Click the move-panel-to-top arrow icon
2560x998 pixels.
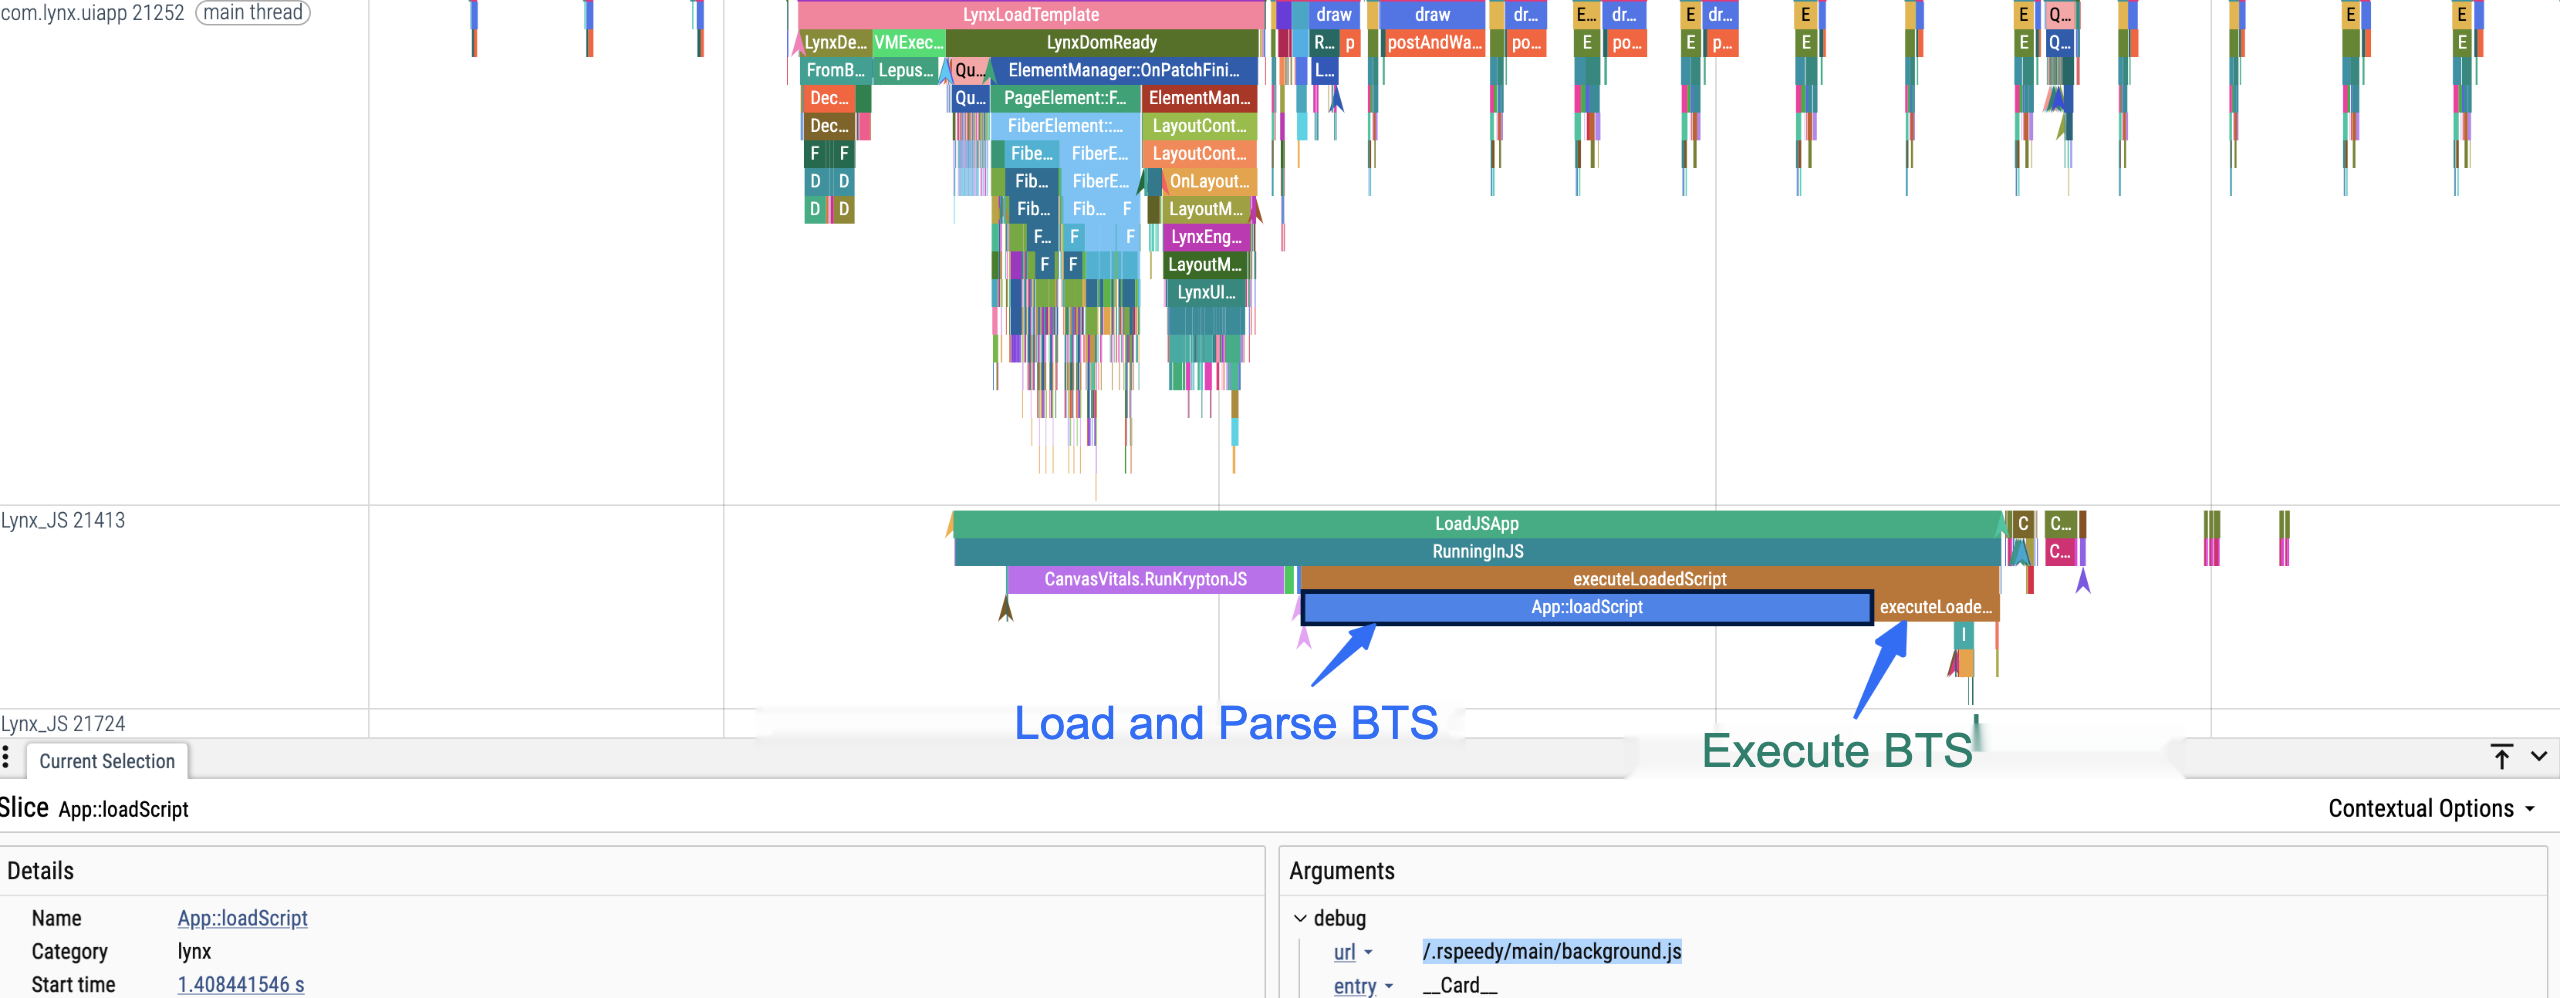click(x=2501, y=757)
